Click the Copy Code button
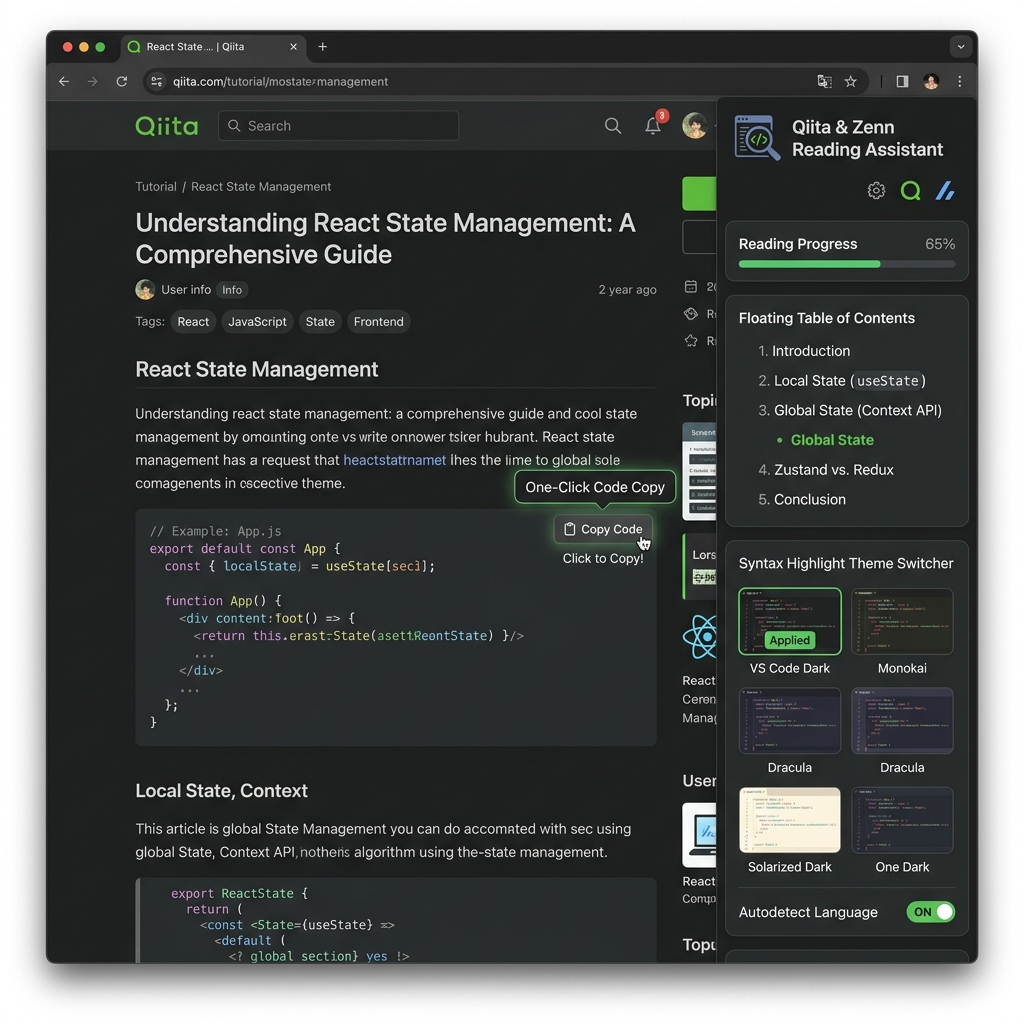Screen dimensions: 1024x1024 (x=603, y=530)
